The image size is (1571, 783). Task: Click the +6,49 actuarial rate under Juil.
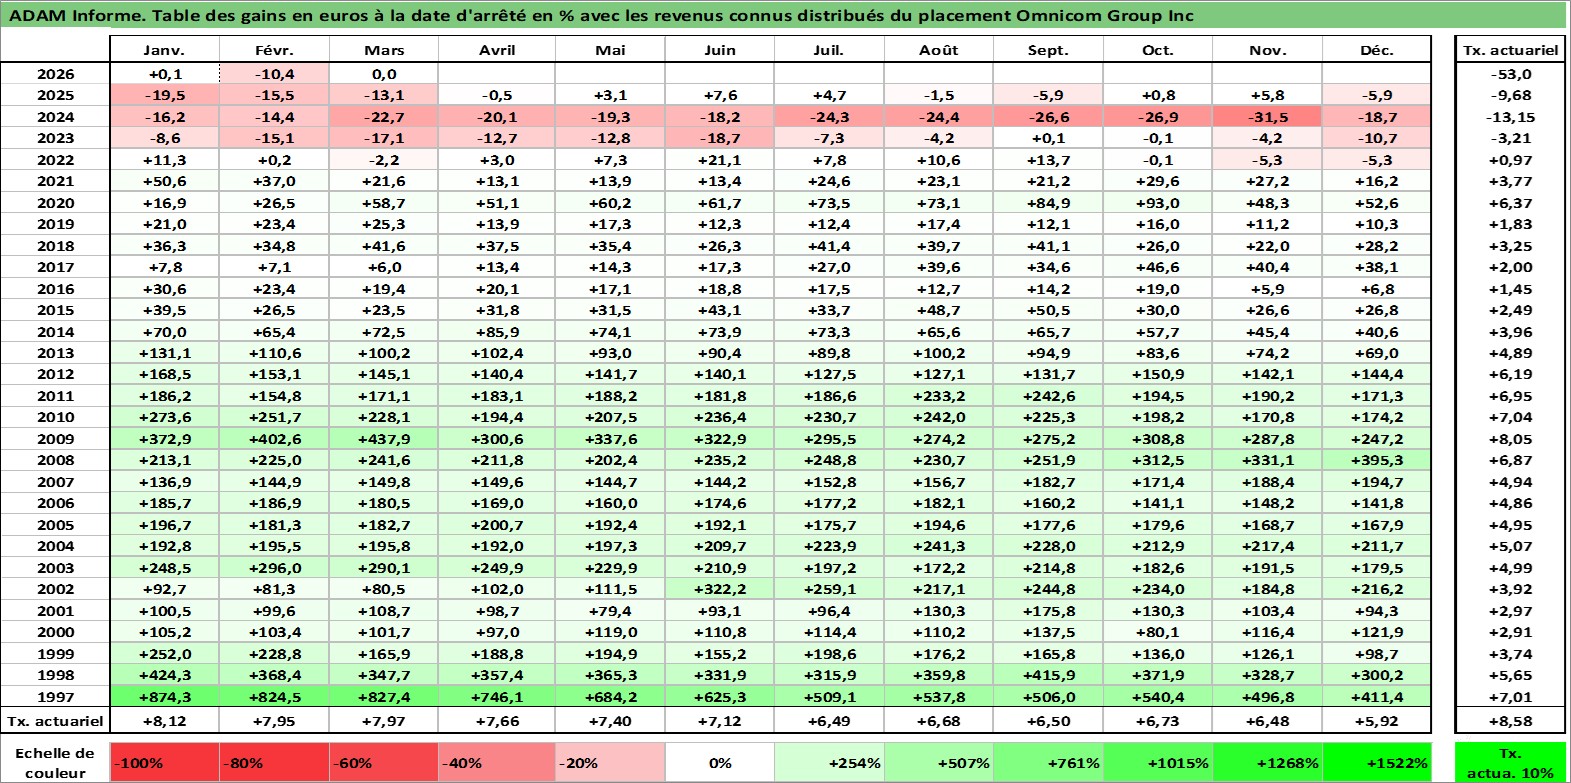829,721
